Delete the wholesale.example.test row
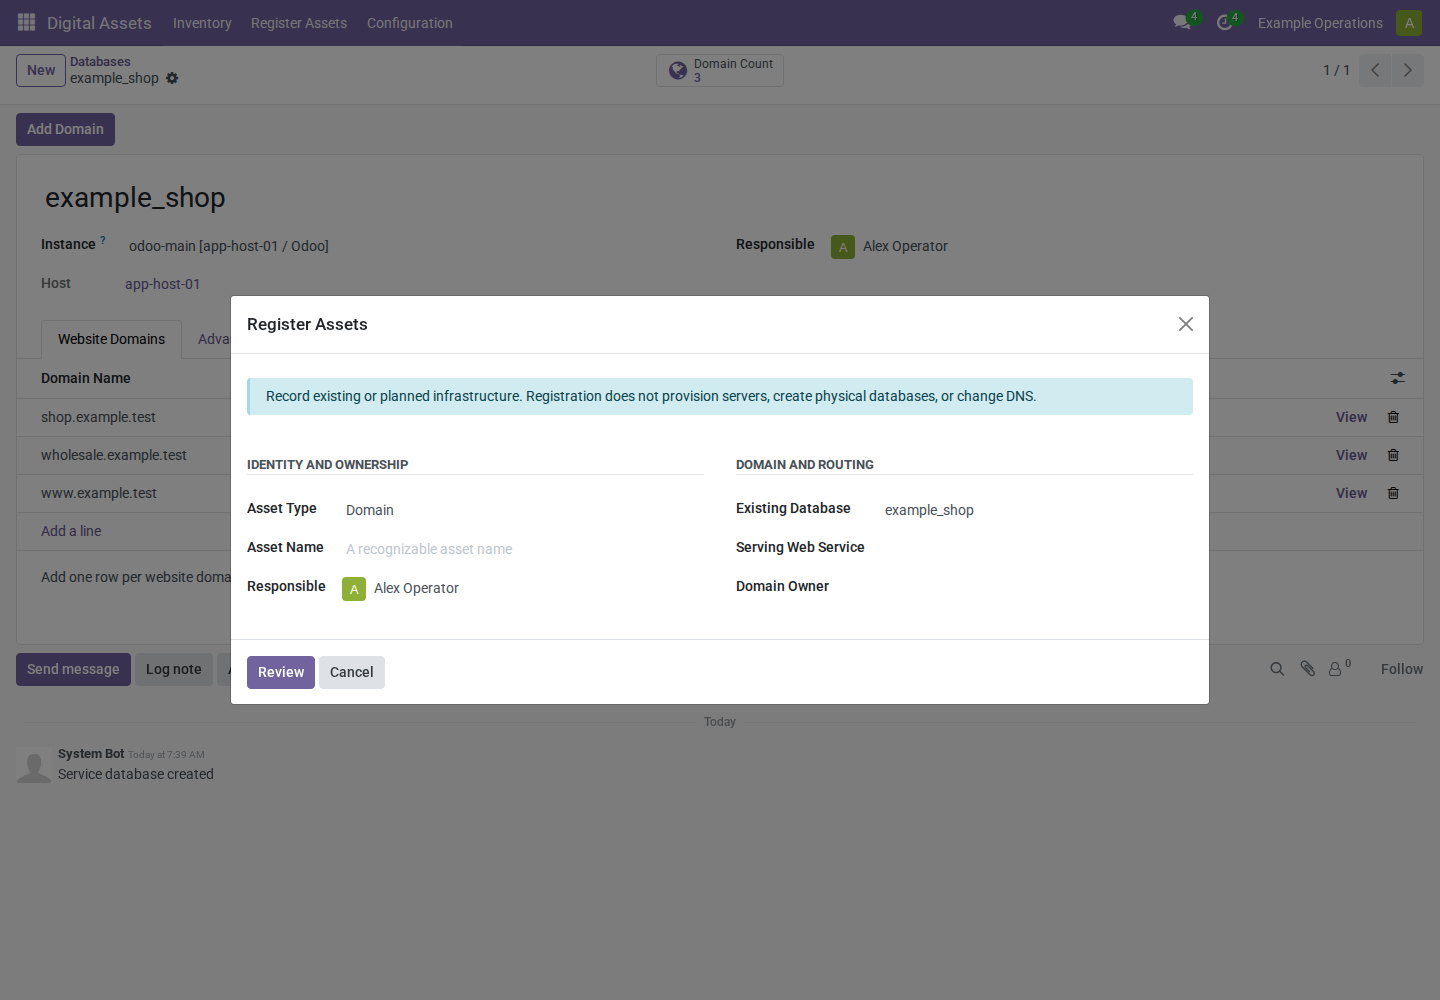1440x1000 pixels. pyautogui.click(x=1393, y=455)
